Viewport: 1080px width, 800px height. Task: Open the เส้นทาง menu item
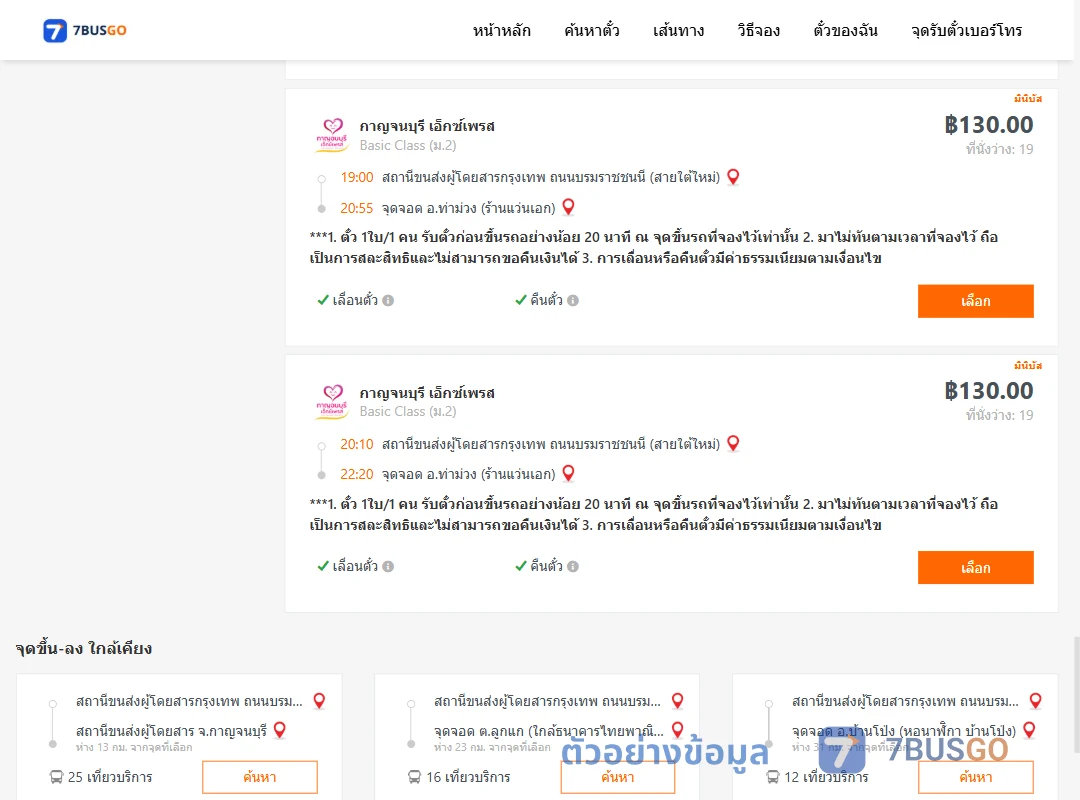coord(678,30)
